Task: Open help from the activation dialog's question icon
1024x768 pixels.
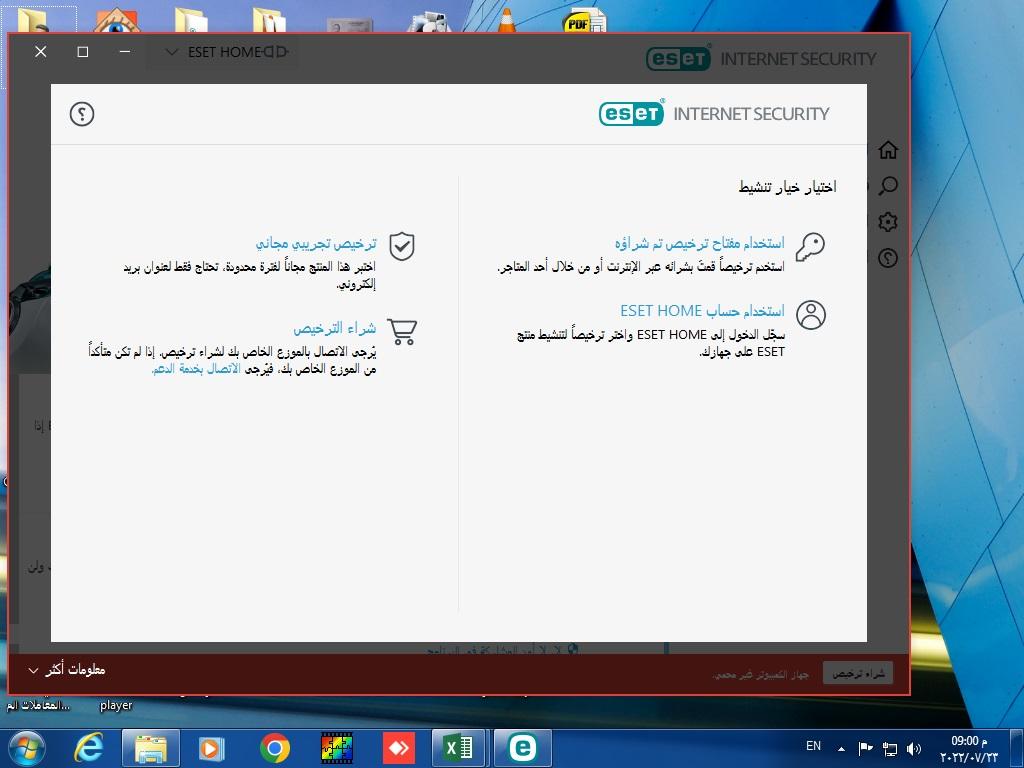Action: [82, 114]
